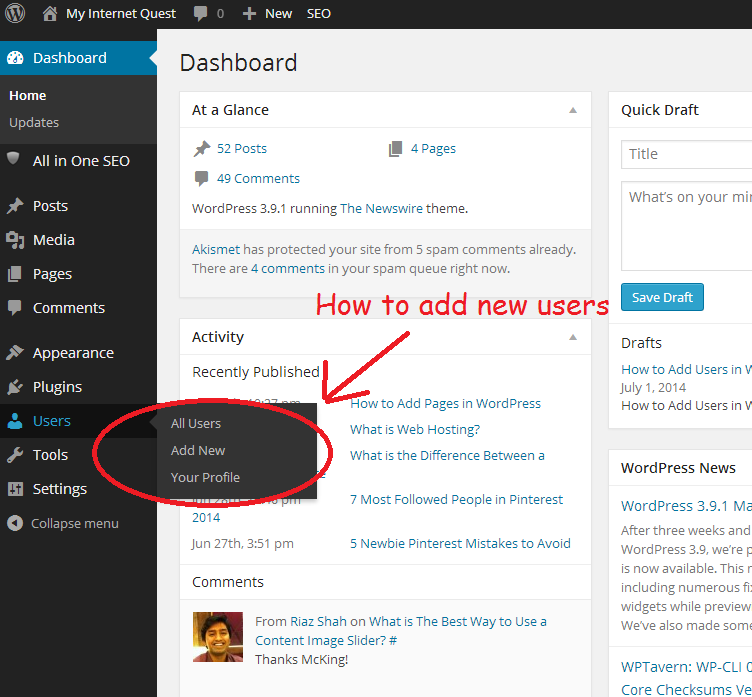Open the SEO admin bar menu
Viewport: 752px width, 697px height.
click(318, 13)
